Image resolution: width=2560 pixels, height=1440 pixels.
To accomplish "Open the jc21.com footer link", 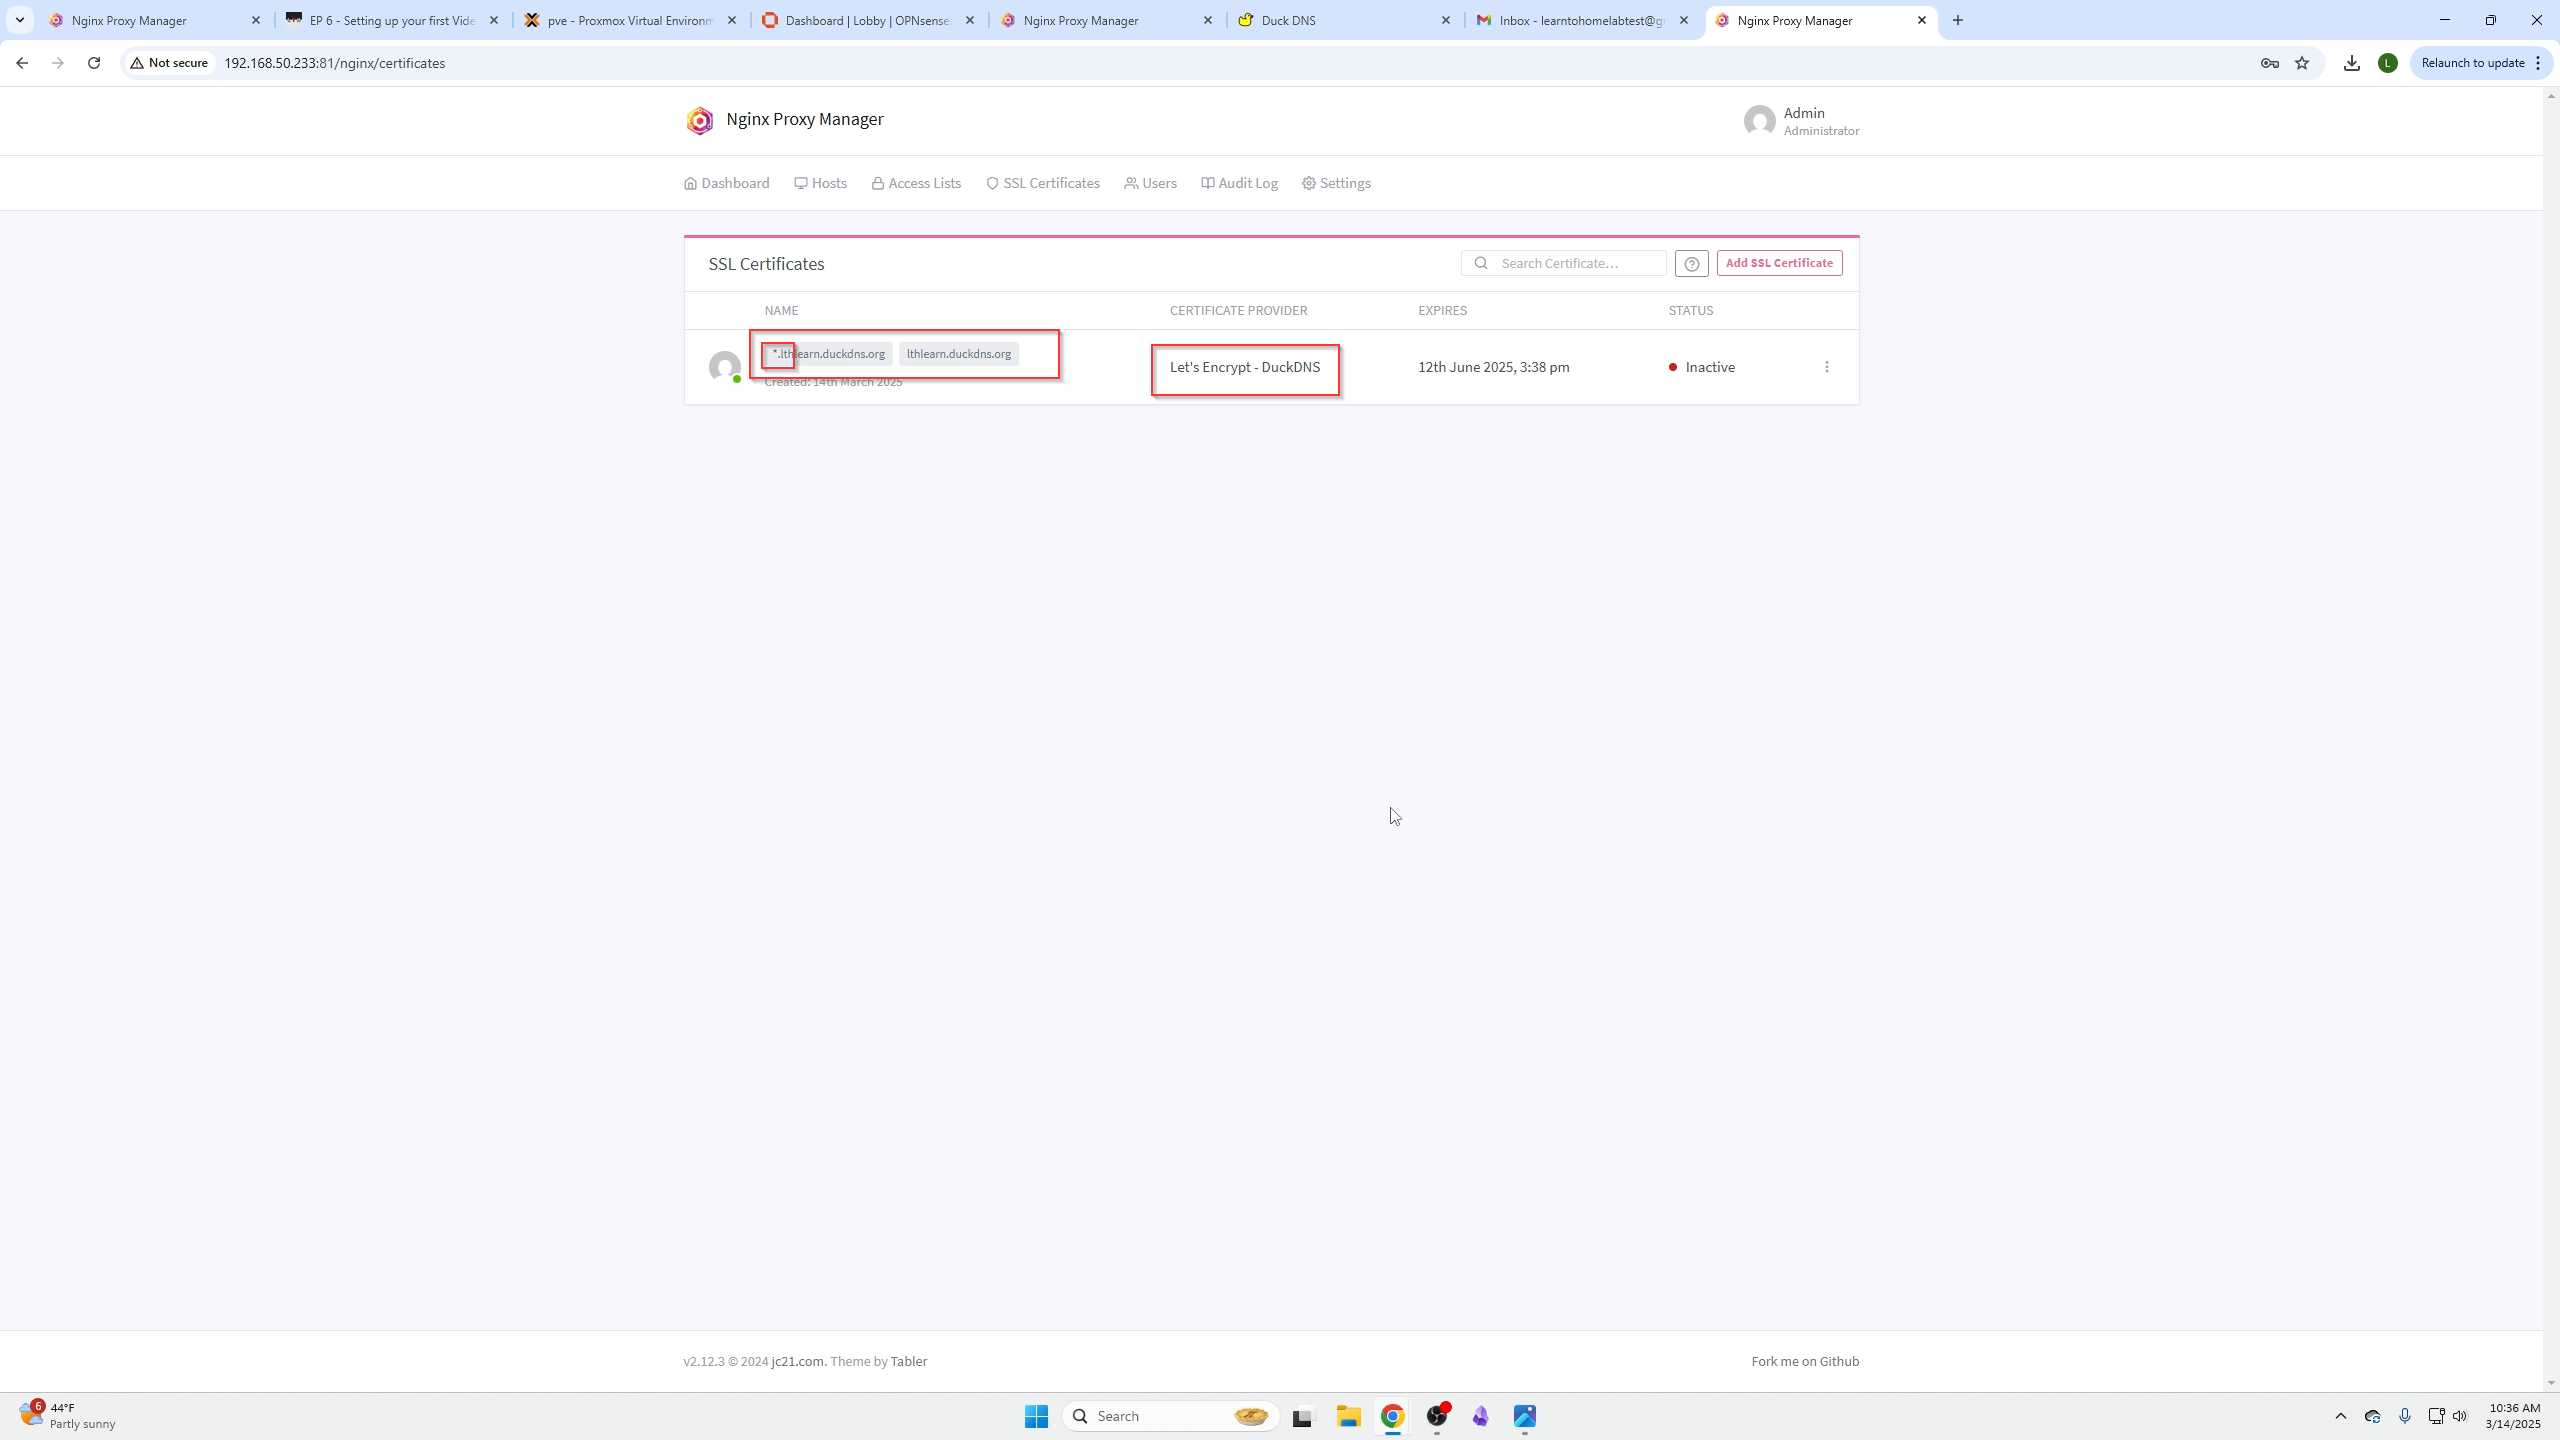I will tap(797, 1361).
